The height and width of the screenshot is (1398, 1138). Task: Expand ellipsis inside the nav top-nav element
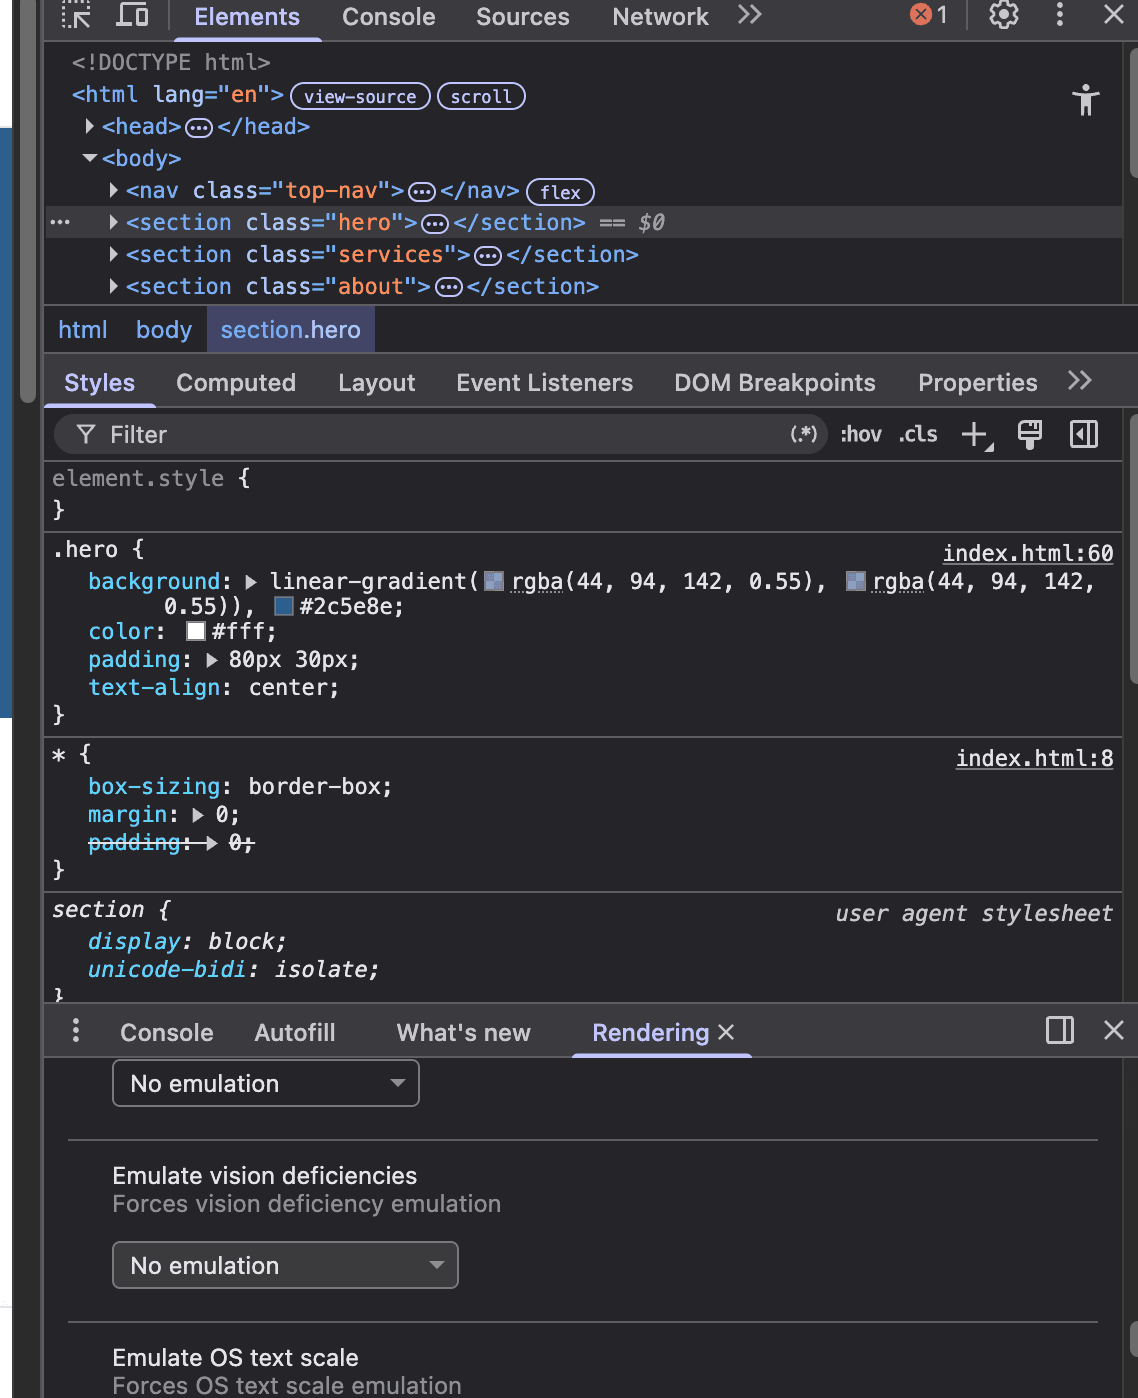[x=422, y=191]
